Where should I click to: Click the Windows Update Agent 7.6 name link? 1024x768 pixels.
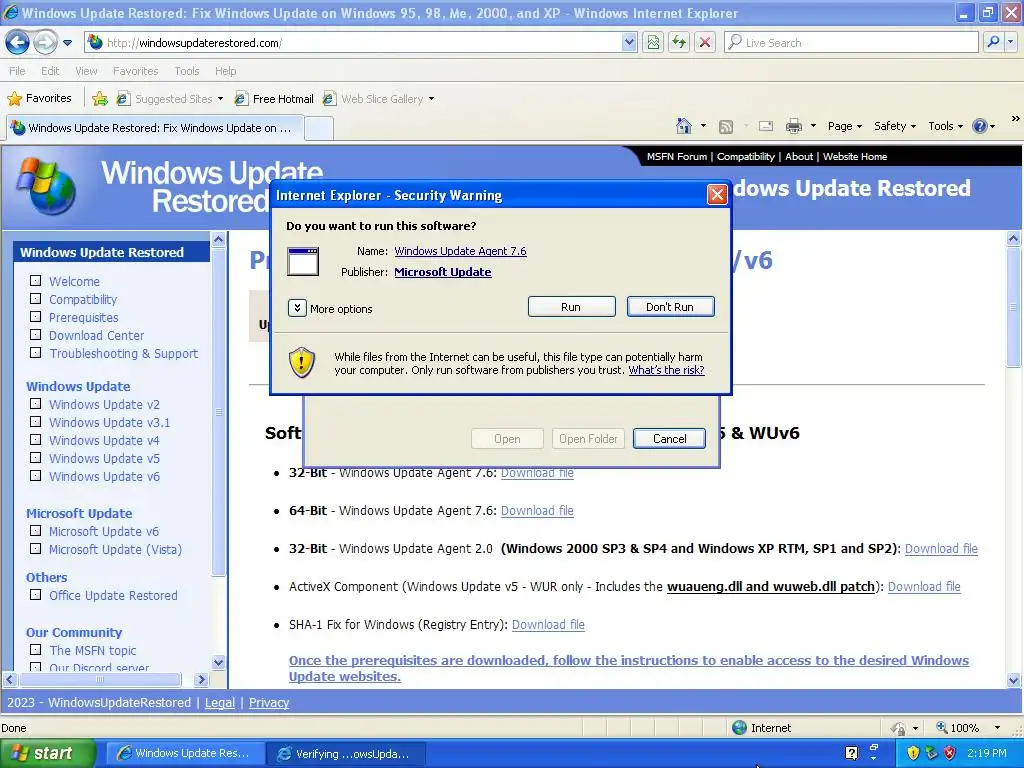[460, 251]
